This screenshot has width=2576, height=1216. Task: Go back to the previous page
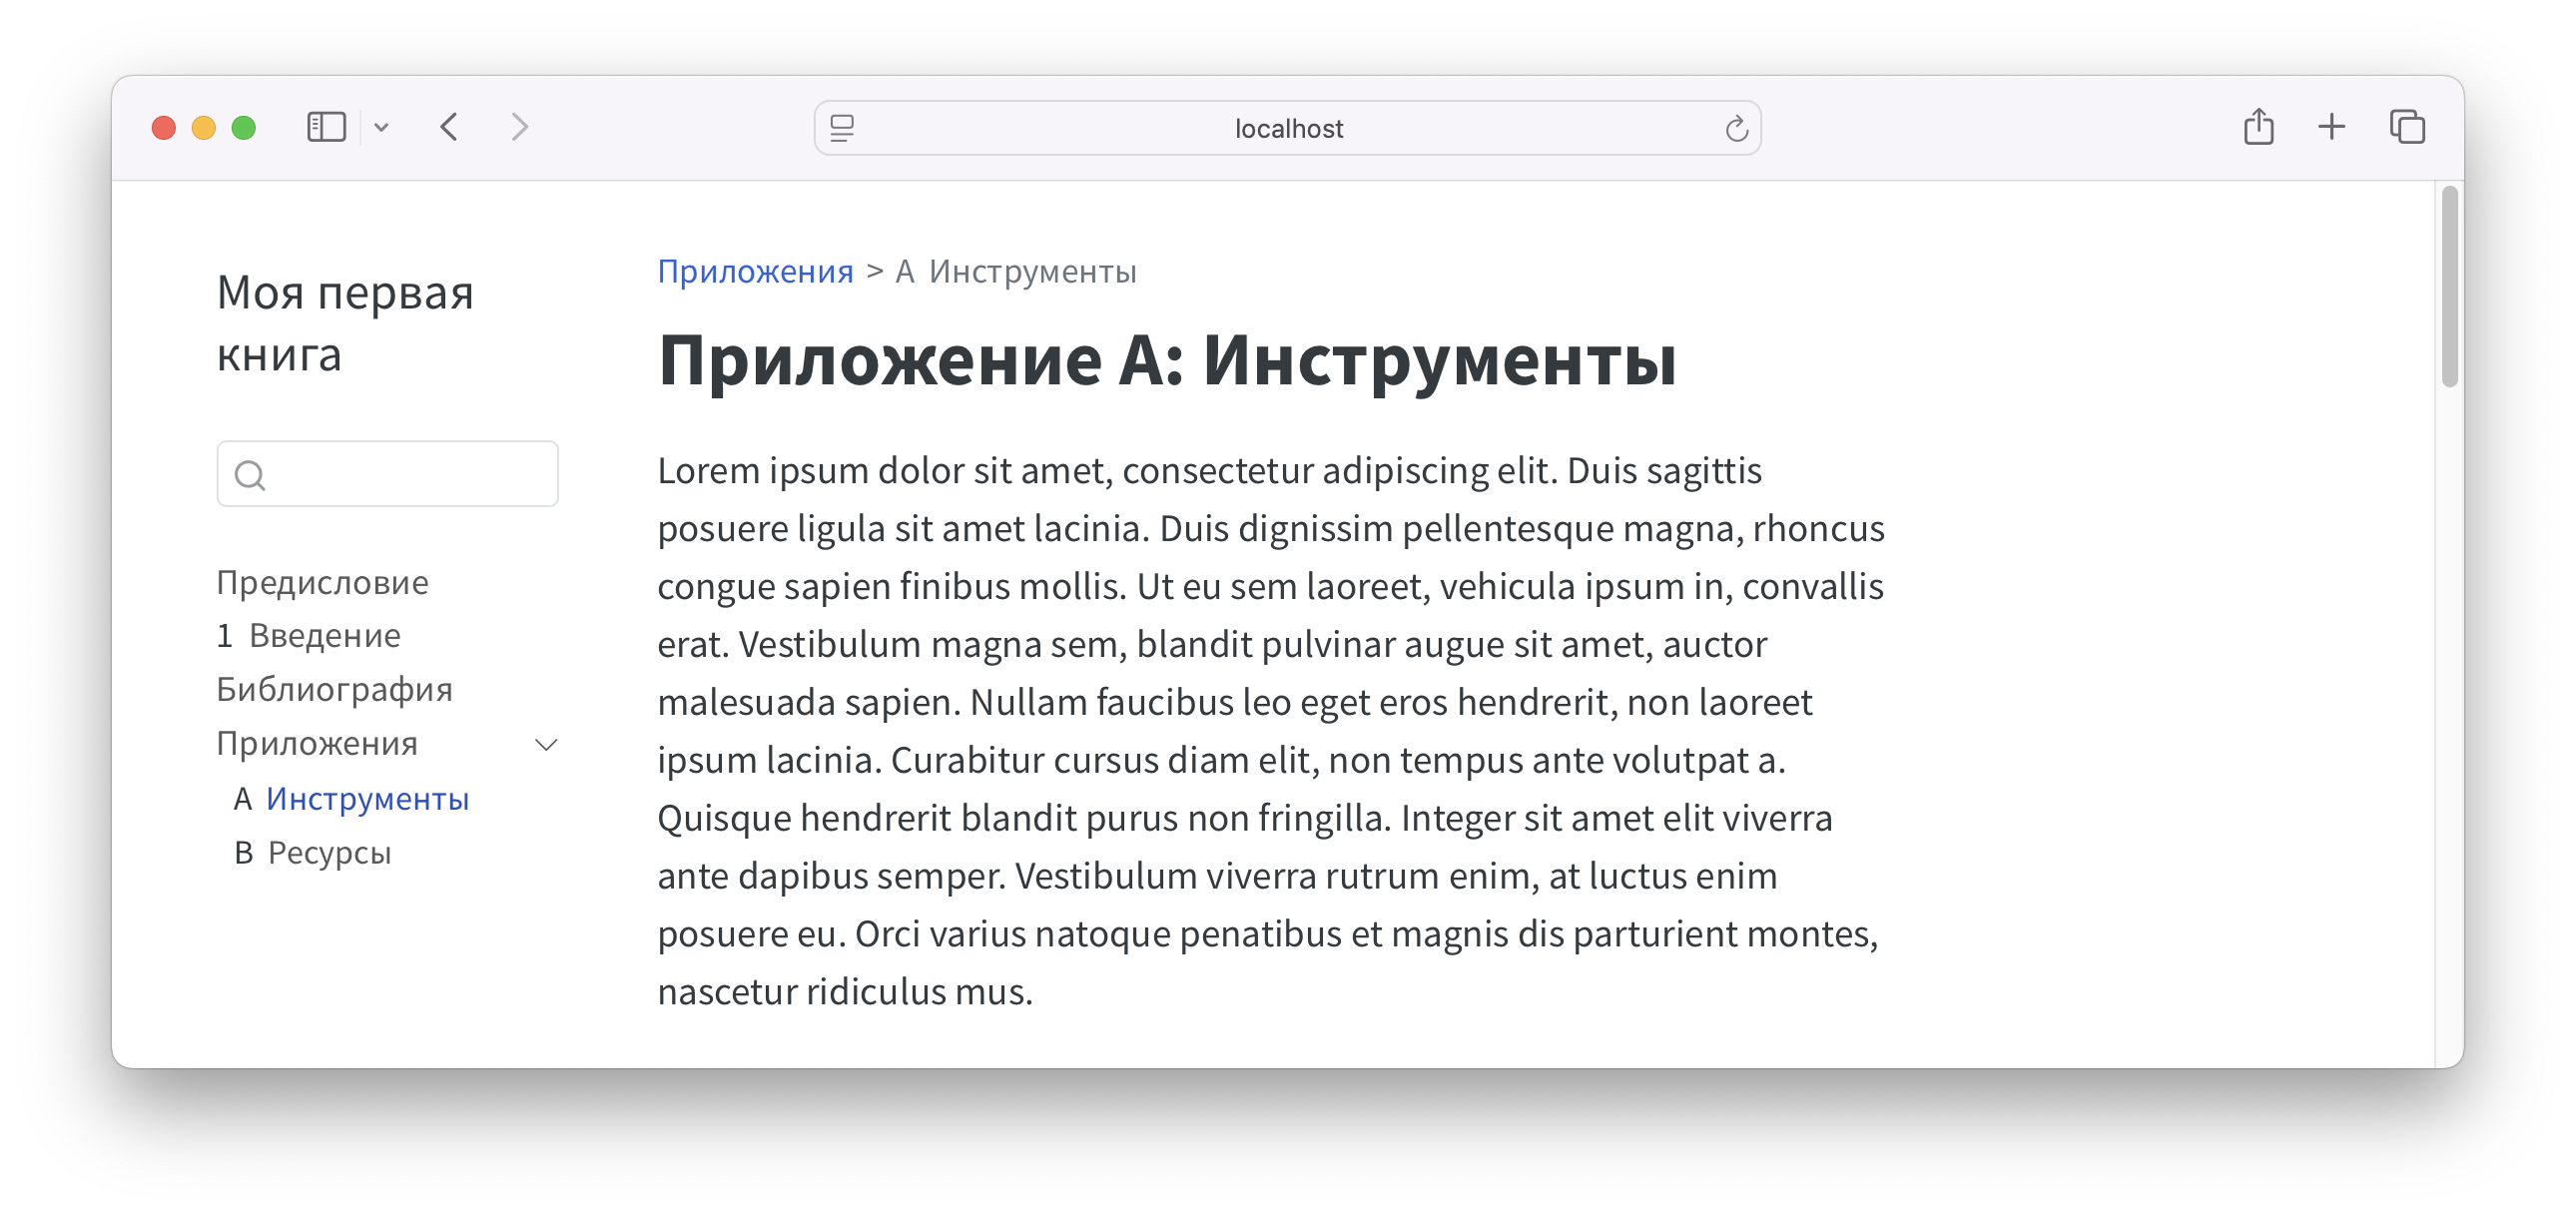click(x=449, y=127)
